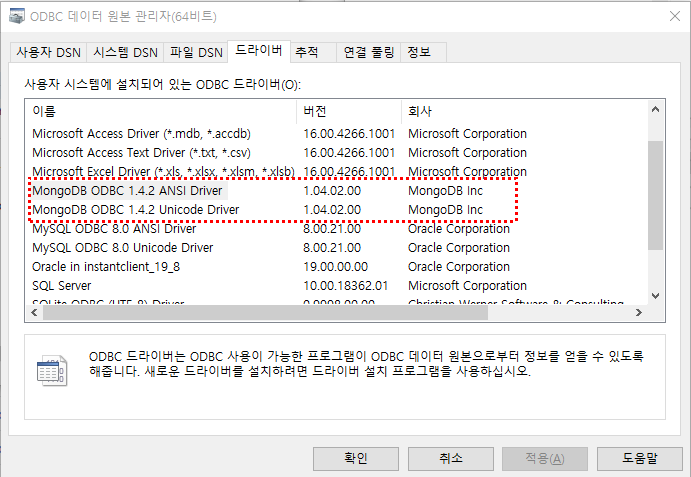Close the ODBC administrator window

pos(675,16)
